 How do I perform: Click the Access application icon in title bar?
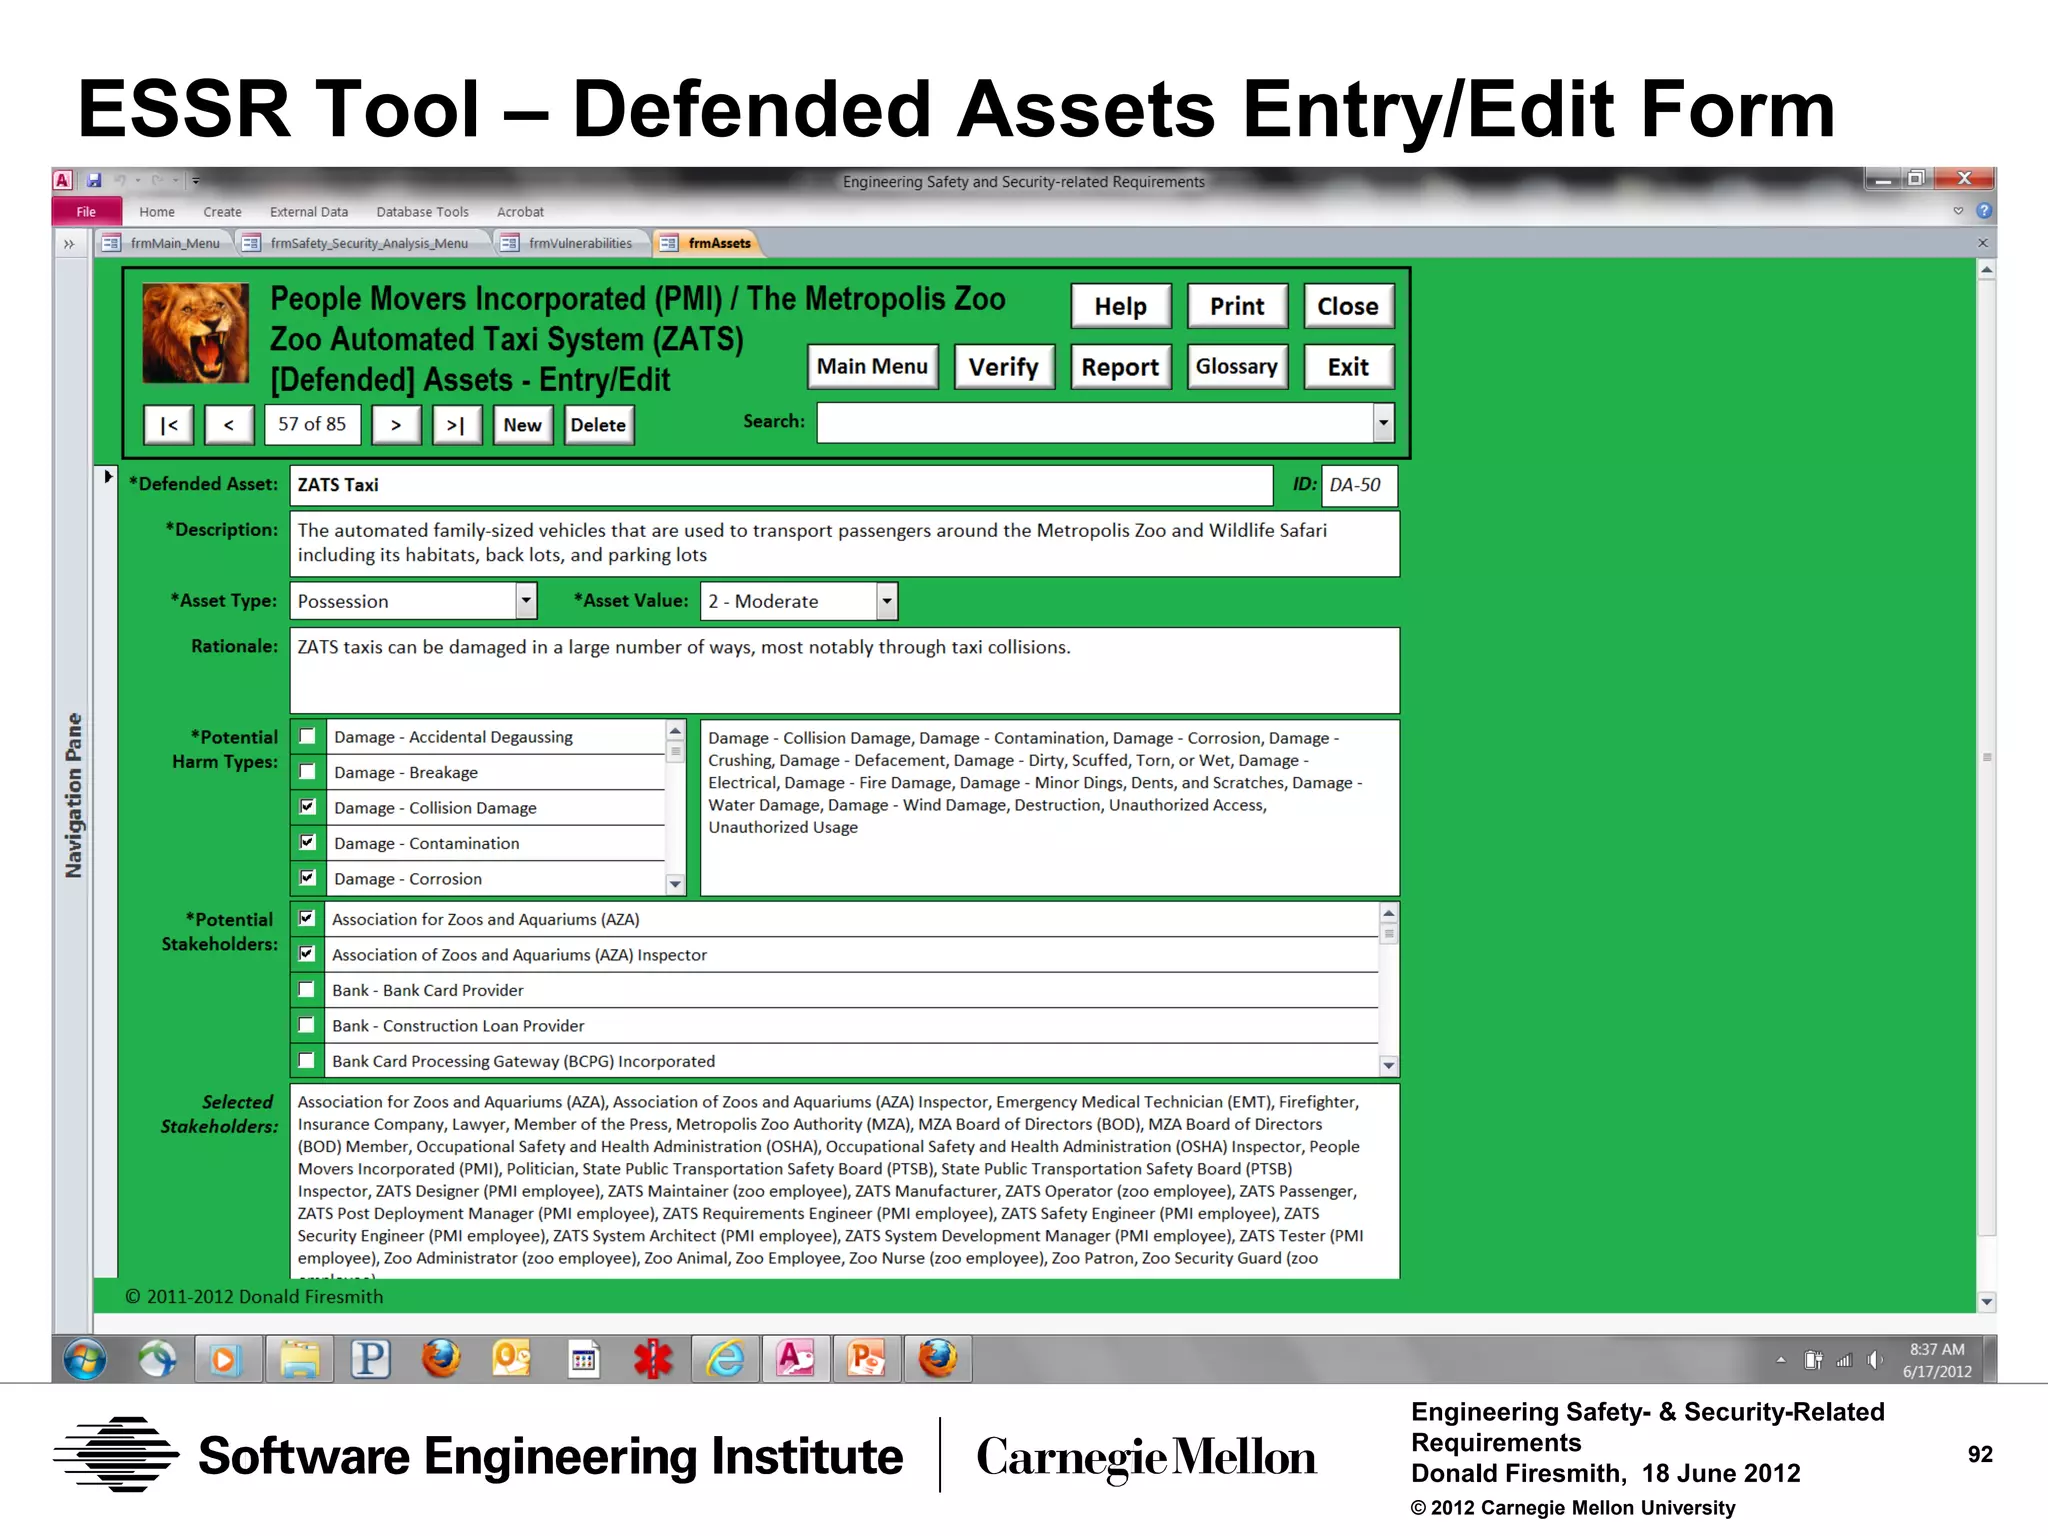(63, 180)
